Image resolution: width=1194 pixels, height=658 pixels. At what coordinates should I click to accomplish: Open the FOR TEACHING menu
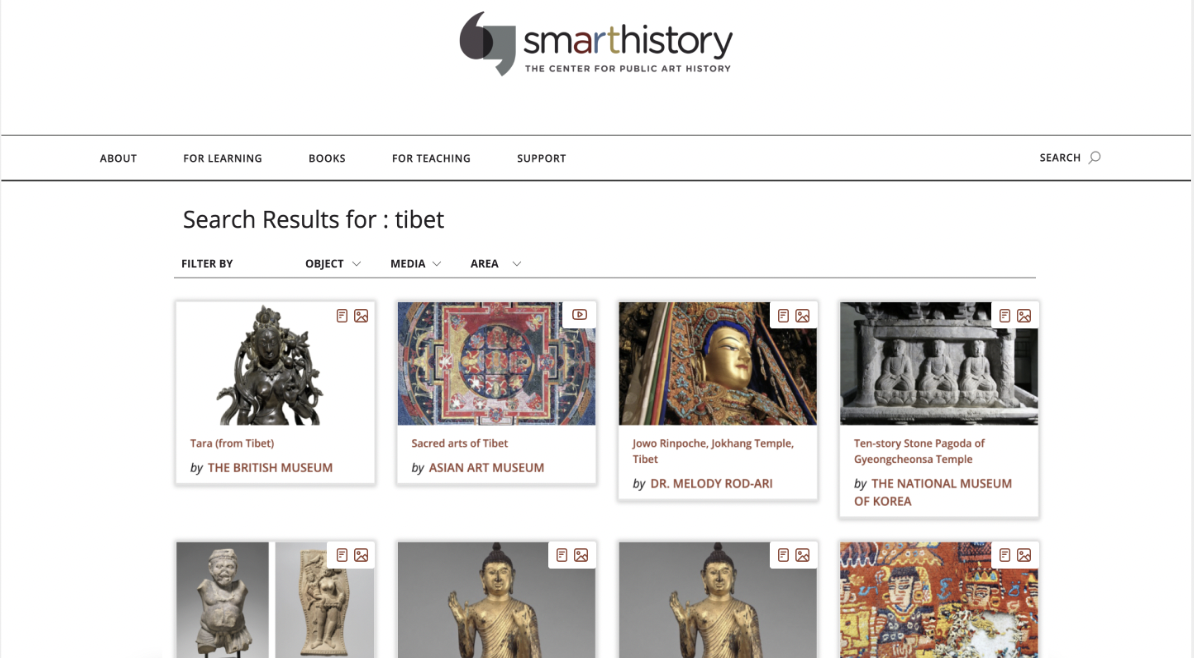coord(431,158)
